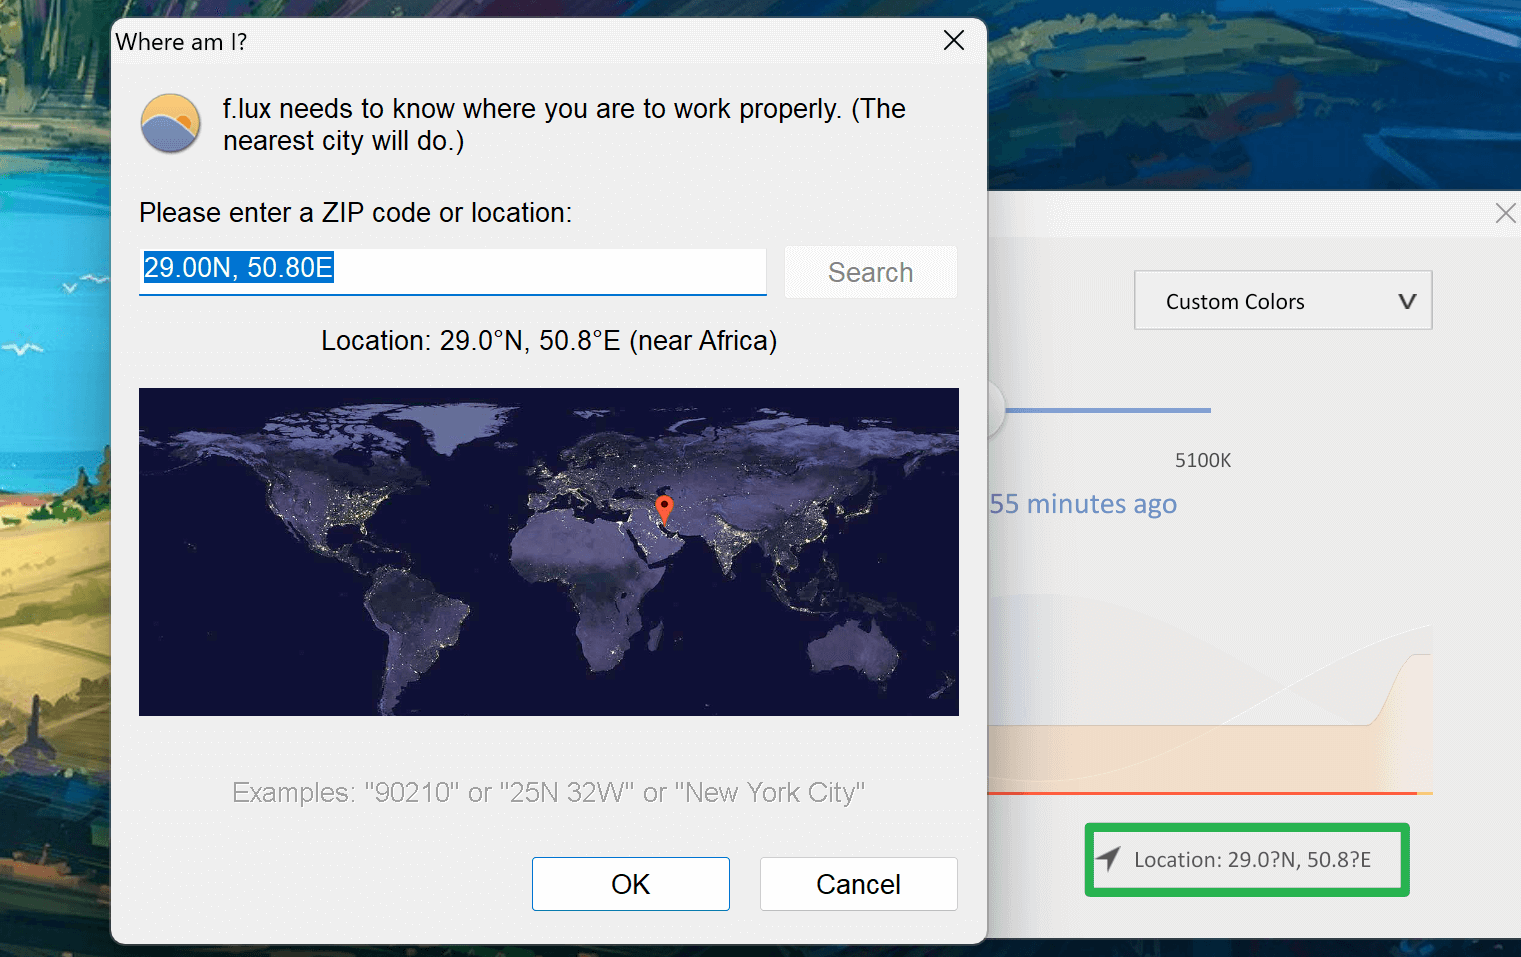This screenshot has height=957, width=1521.
Task: Open the Custom Colors preset menu
Action: tap(1282, 301)
